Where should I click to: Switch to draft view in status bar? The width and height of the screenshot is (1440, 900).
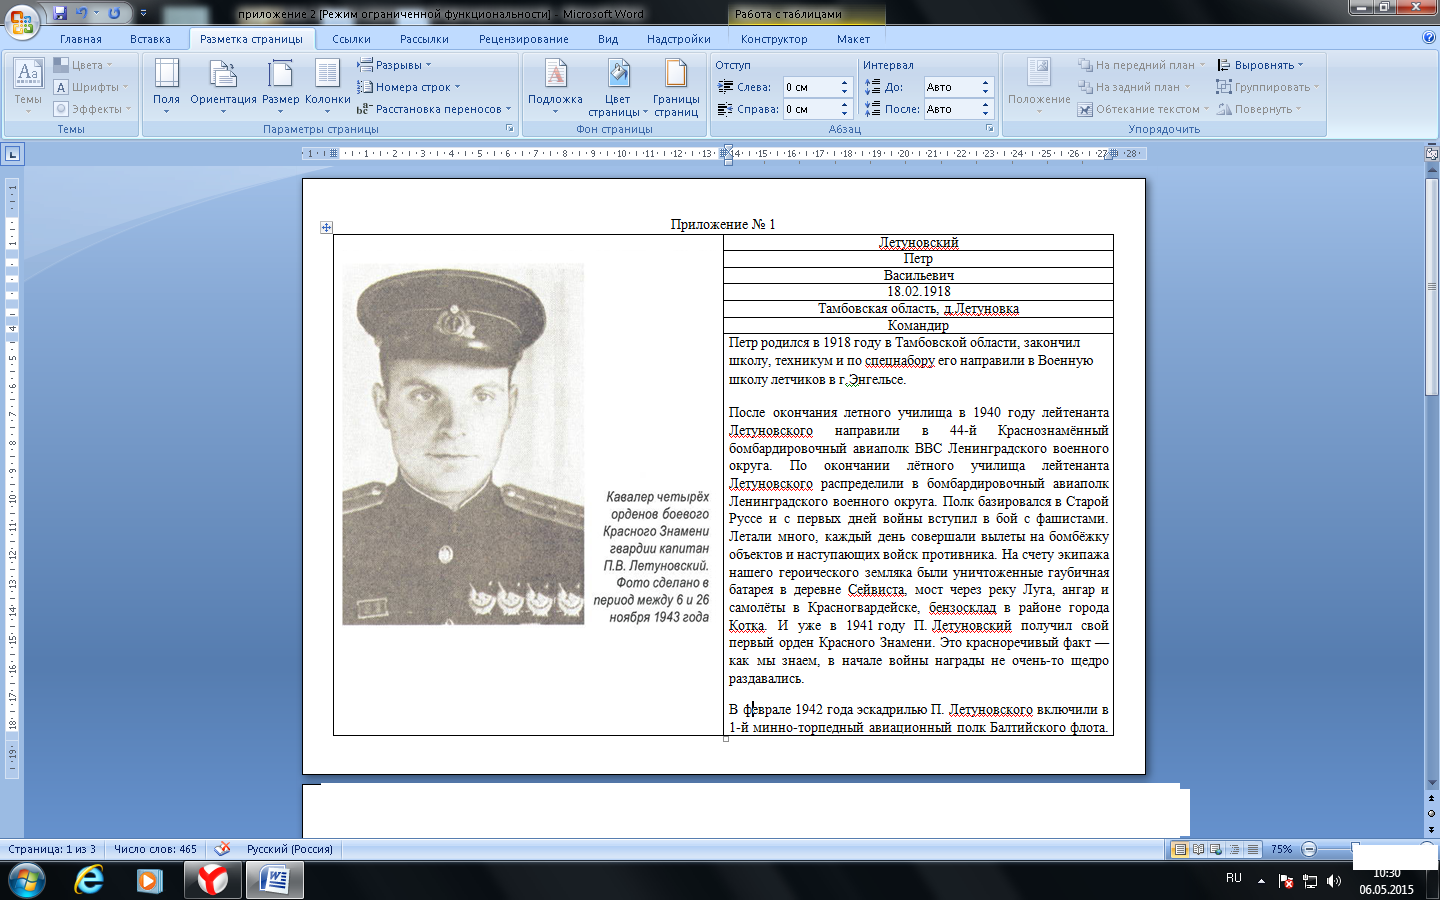[x=1253, y=849]
